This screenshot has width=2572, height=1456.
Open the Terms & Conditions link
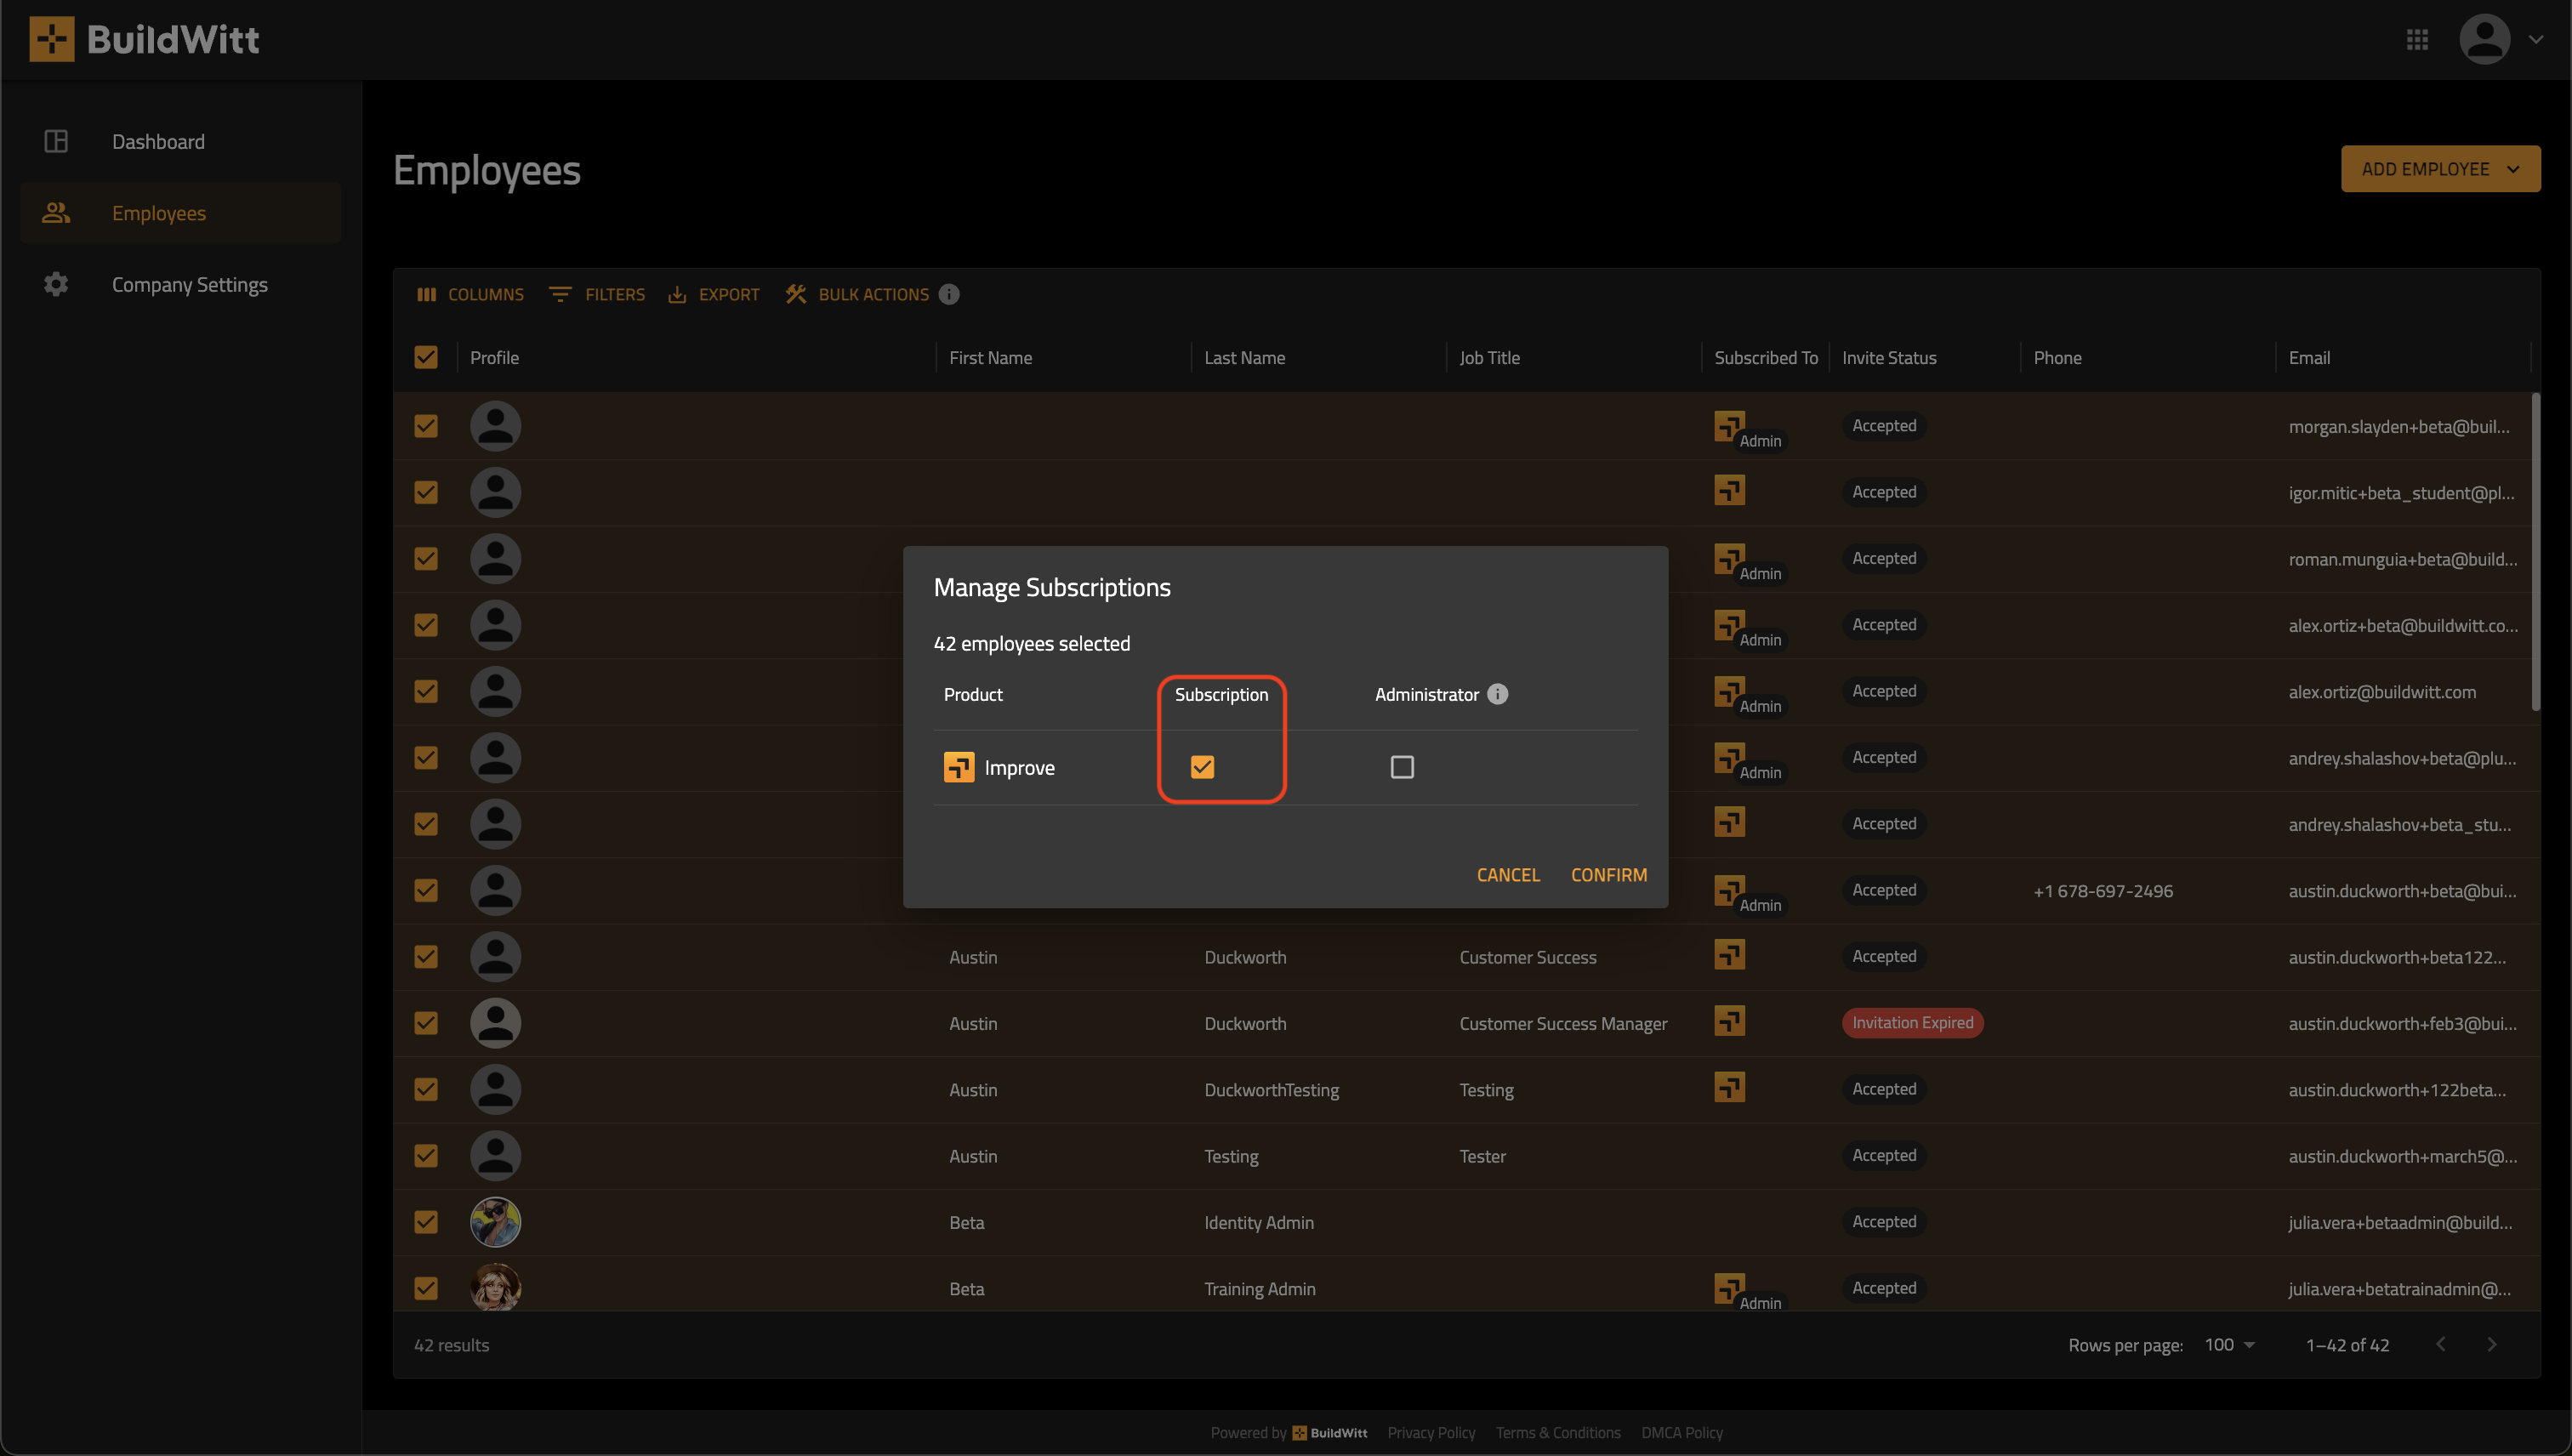(x=1558, y=1433)
